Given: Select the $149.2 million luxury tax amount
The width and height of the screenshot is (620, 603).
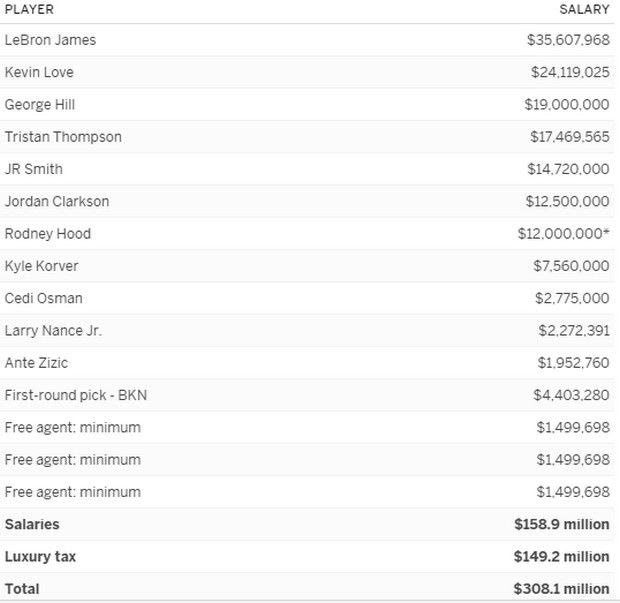Looking at the screenshot, I should [x=561, y=556].
